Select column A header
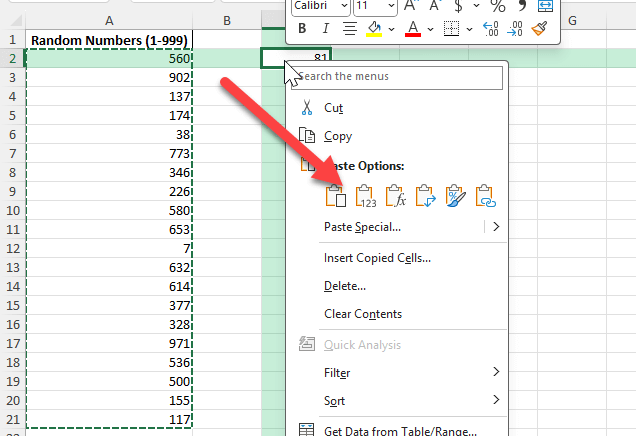636x436 pixels. (x=109, y=21)
